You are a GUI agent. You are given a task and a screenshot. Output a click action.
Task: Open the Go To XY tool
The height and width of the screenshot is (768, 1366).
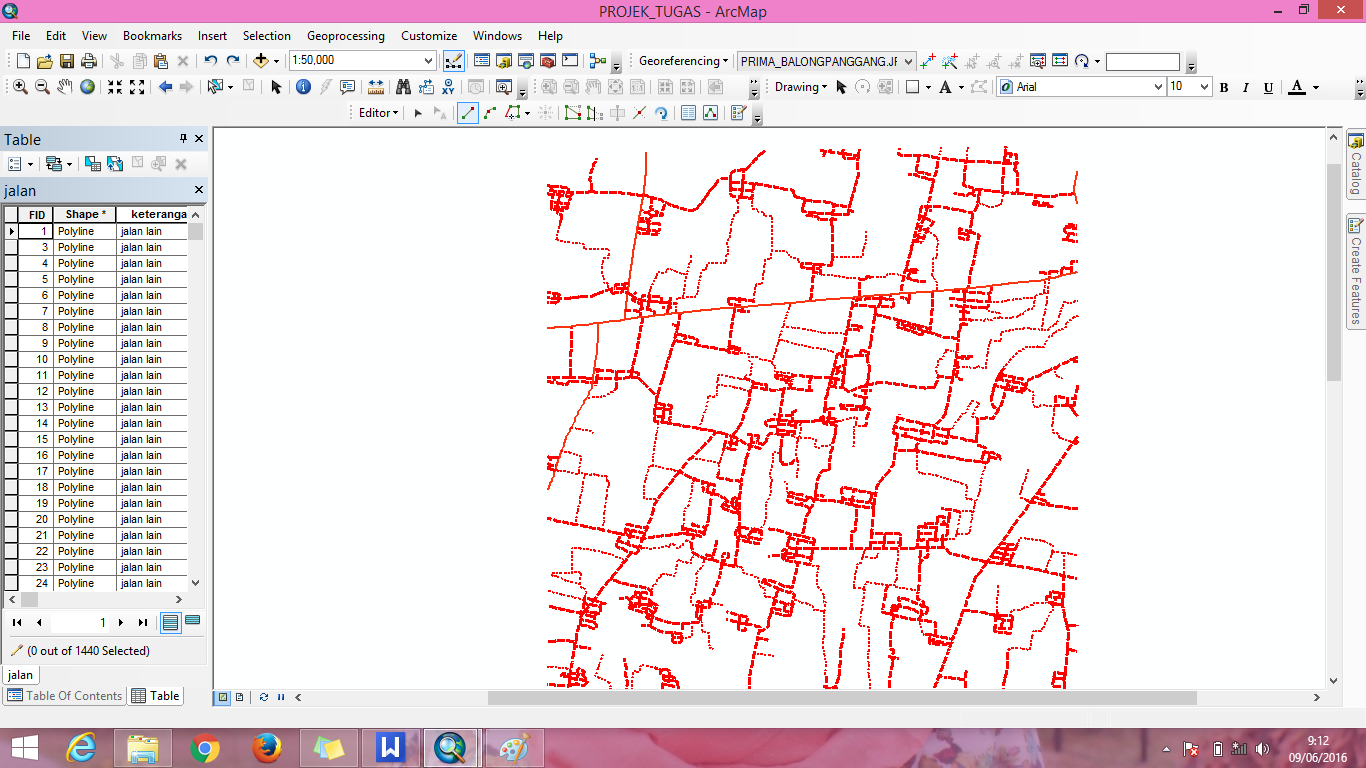[448, 87]
